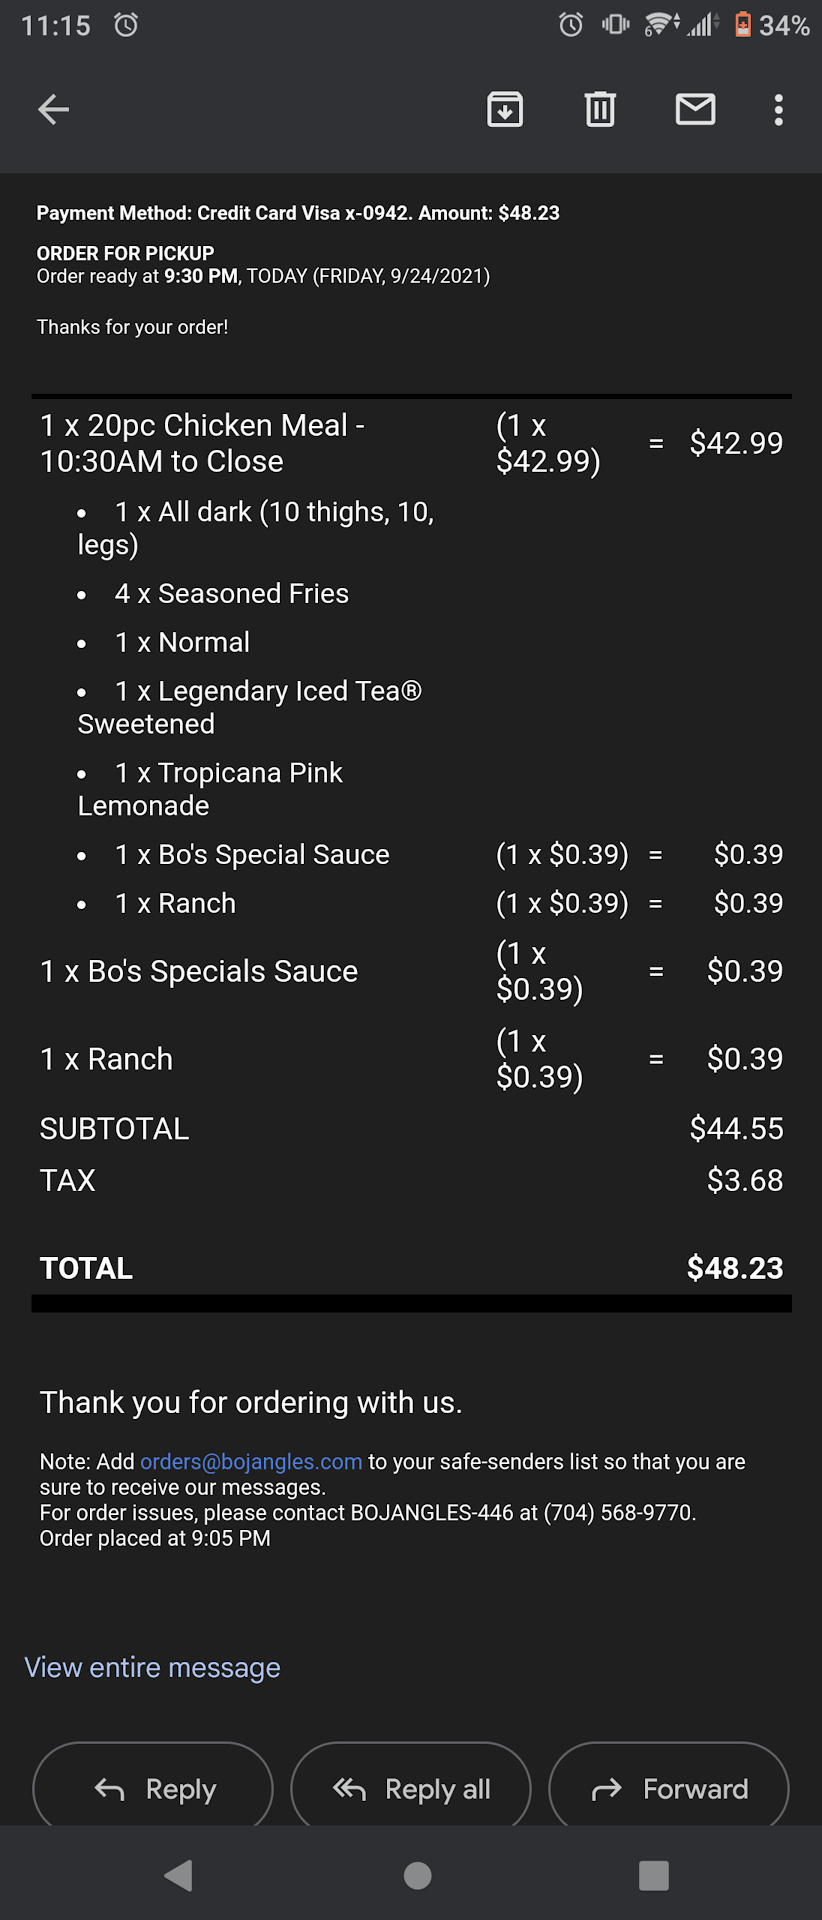Tap the back arrow to leave email
This screenshot has height=1920, width=822.
54,109
